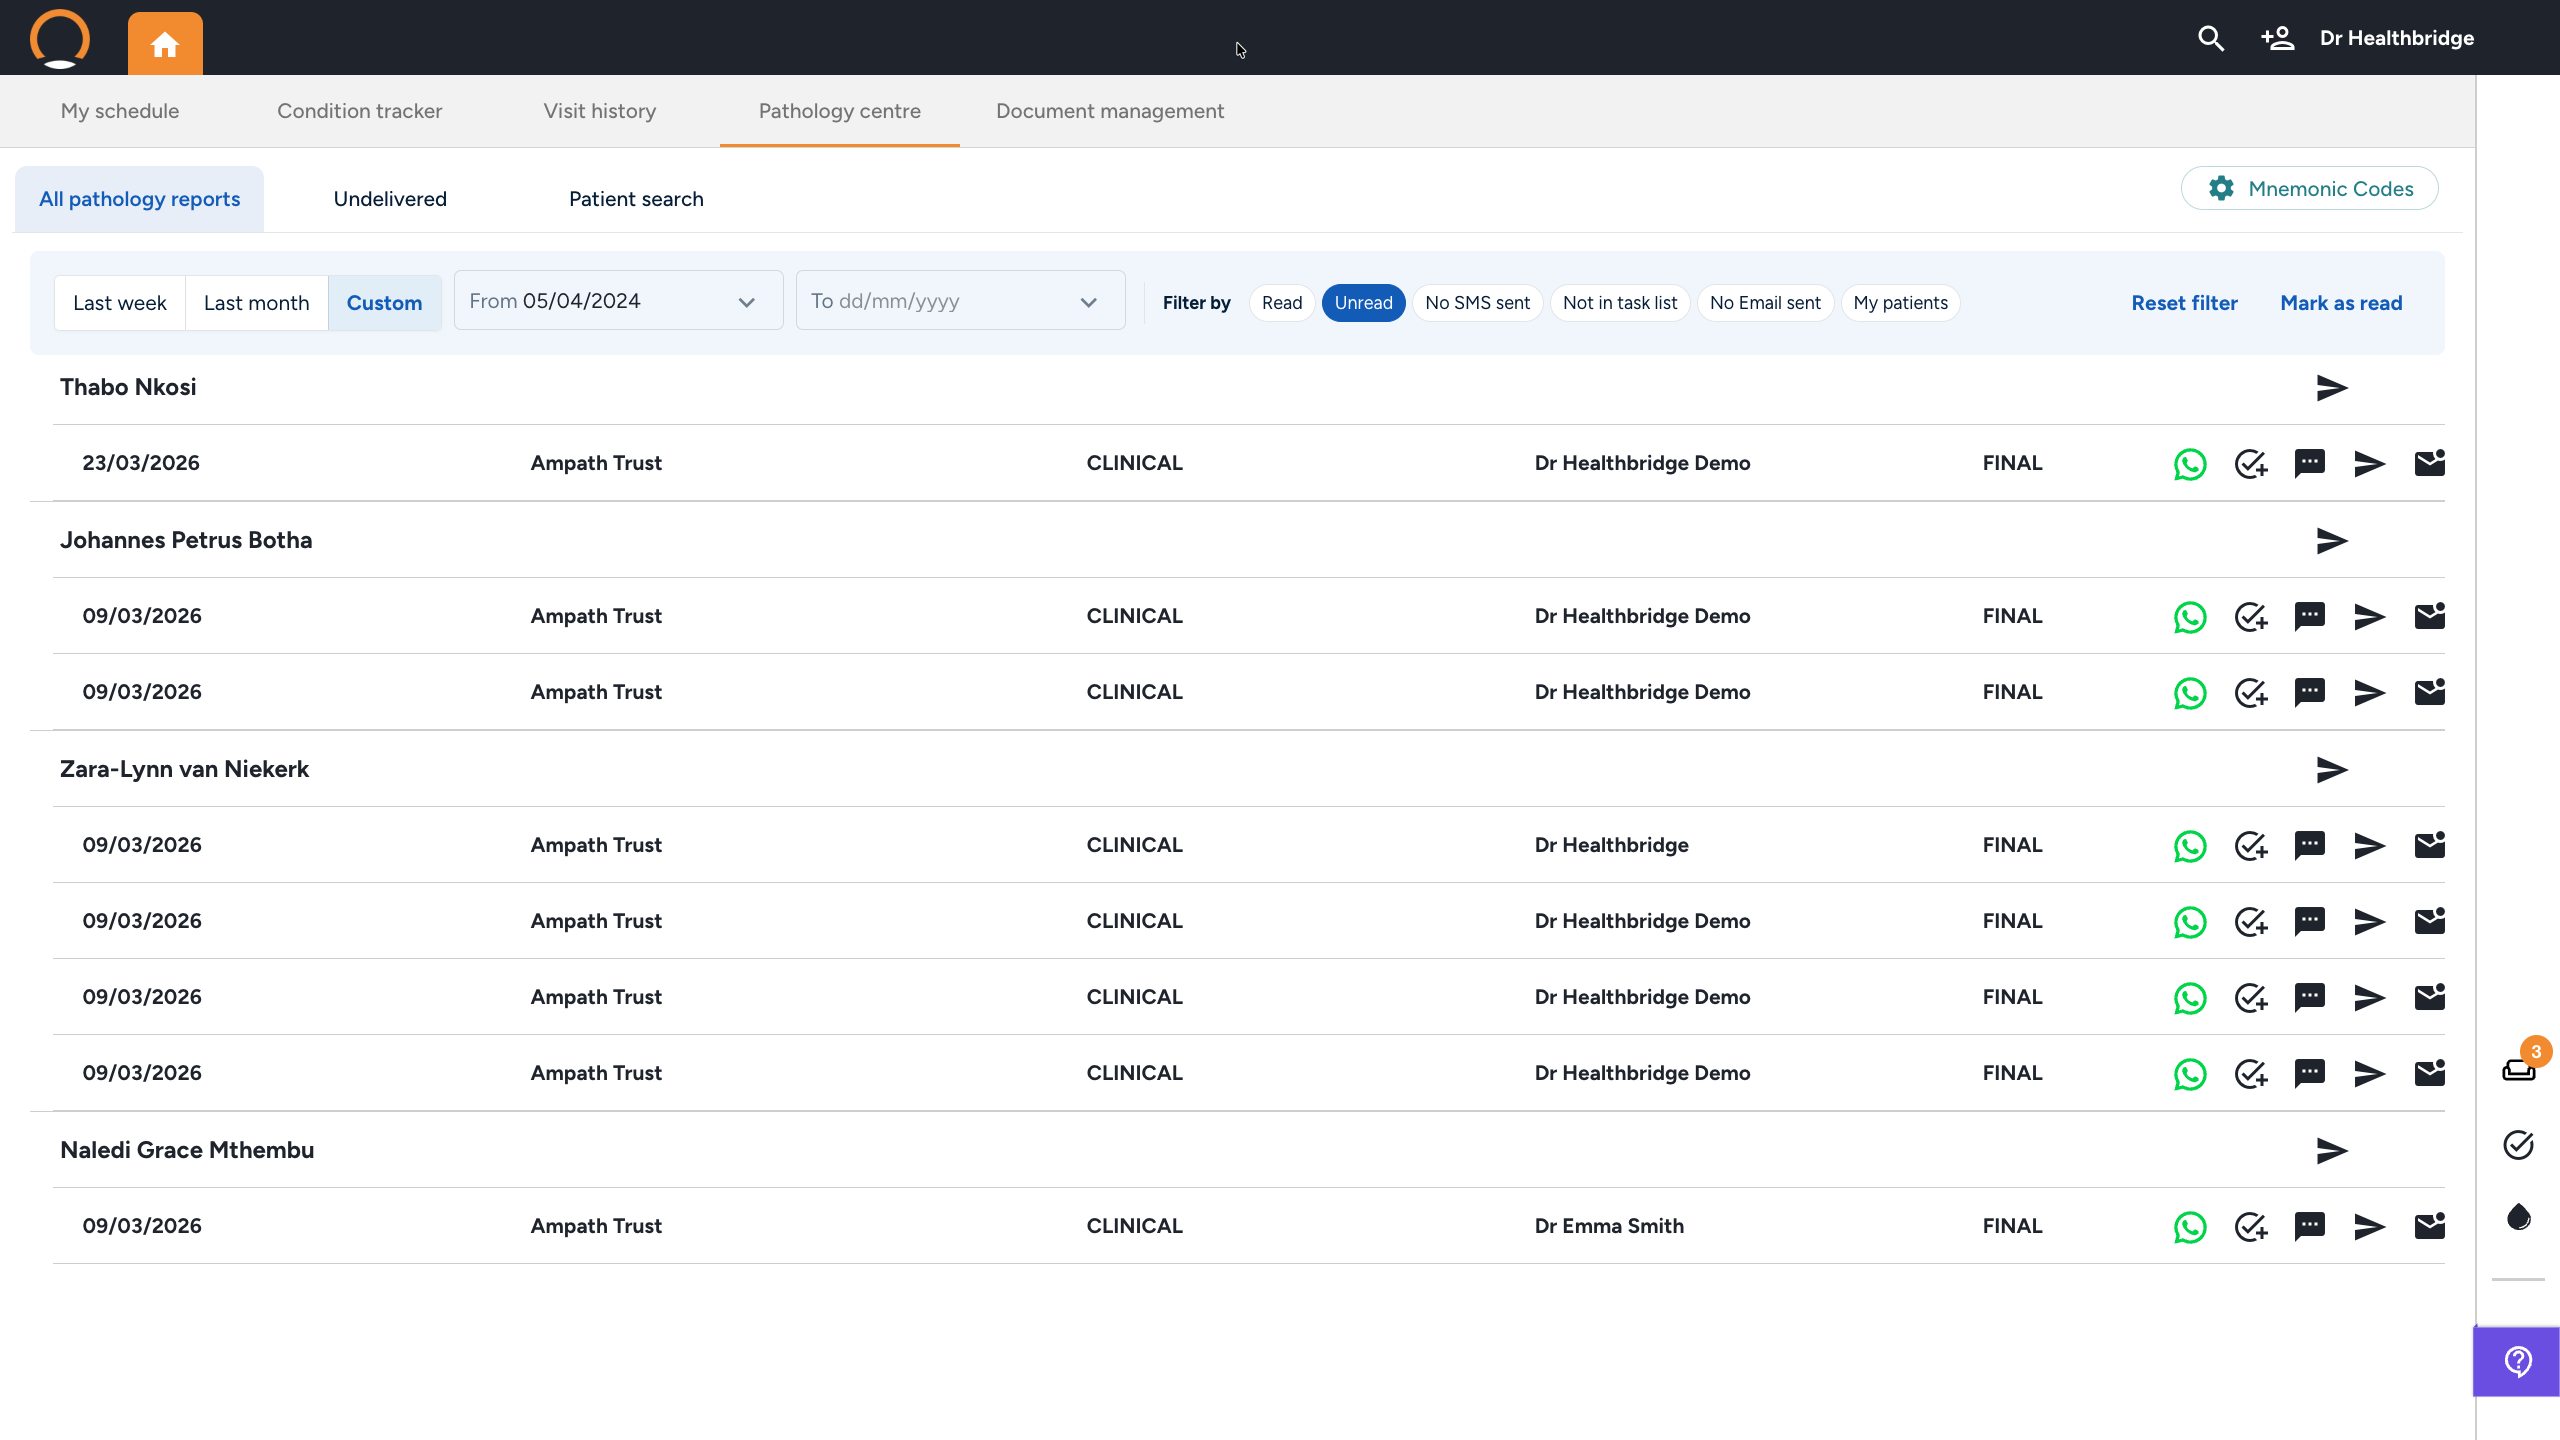Email Thabo Nkosi's 23/03/2026 report
The image size is (2560, 1440).
pos(2430,464)
